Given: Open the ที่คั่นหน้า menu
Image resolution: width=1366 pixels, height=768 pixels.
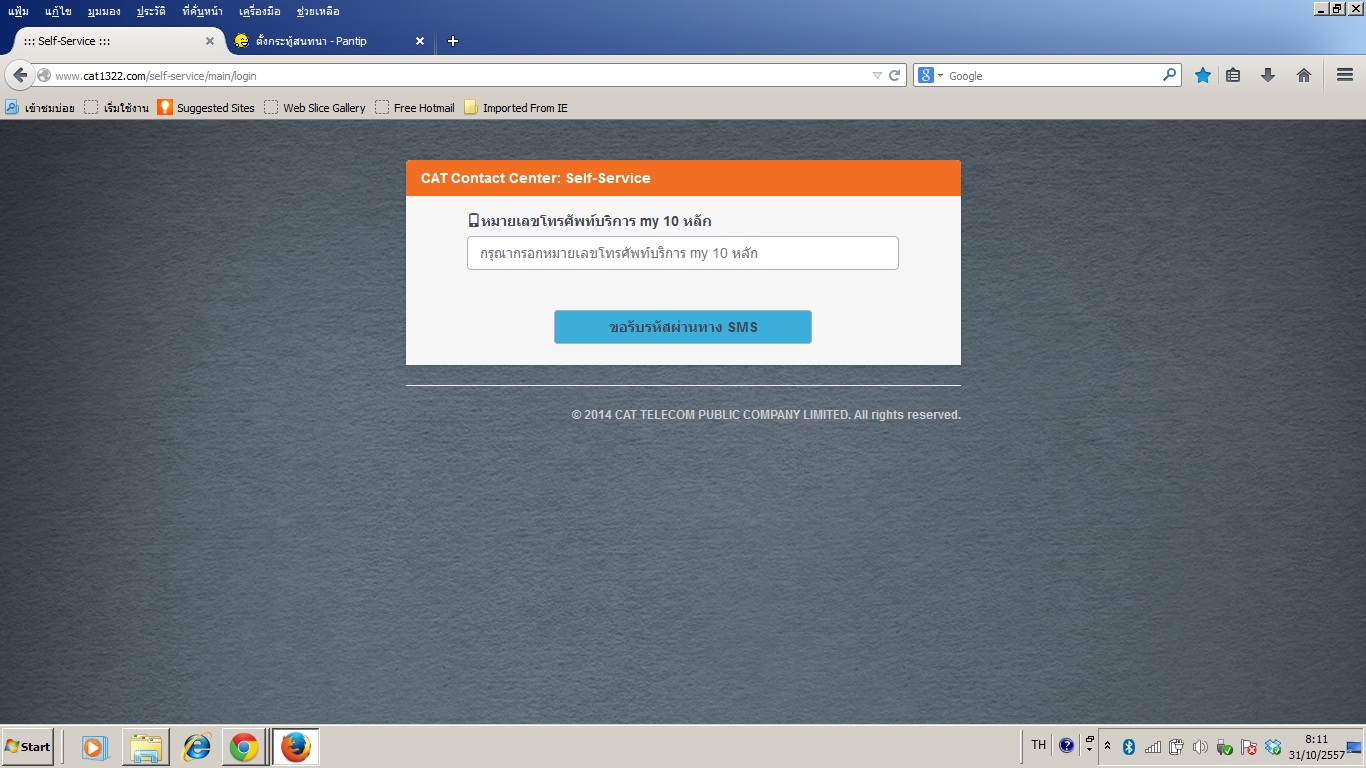Looking at the screenshot, I should click(202, 11).
